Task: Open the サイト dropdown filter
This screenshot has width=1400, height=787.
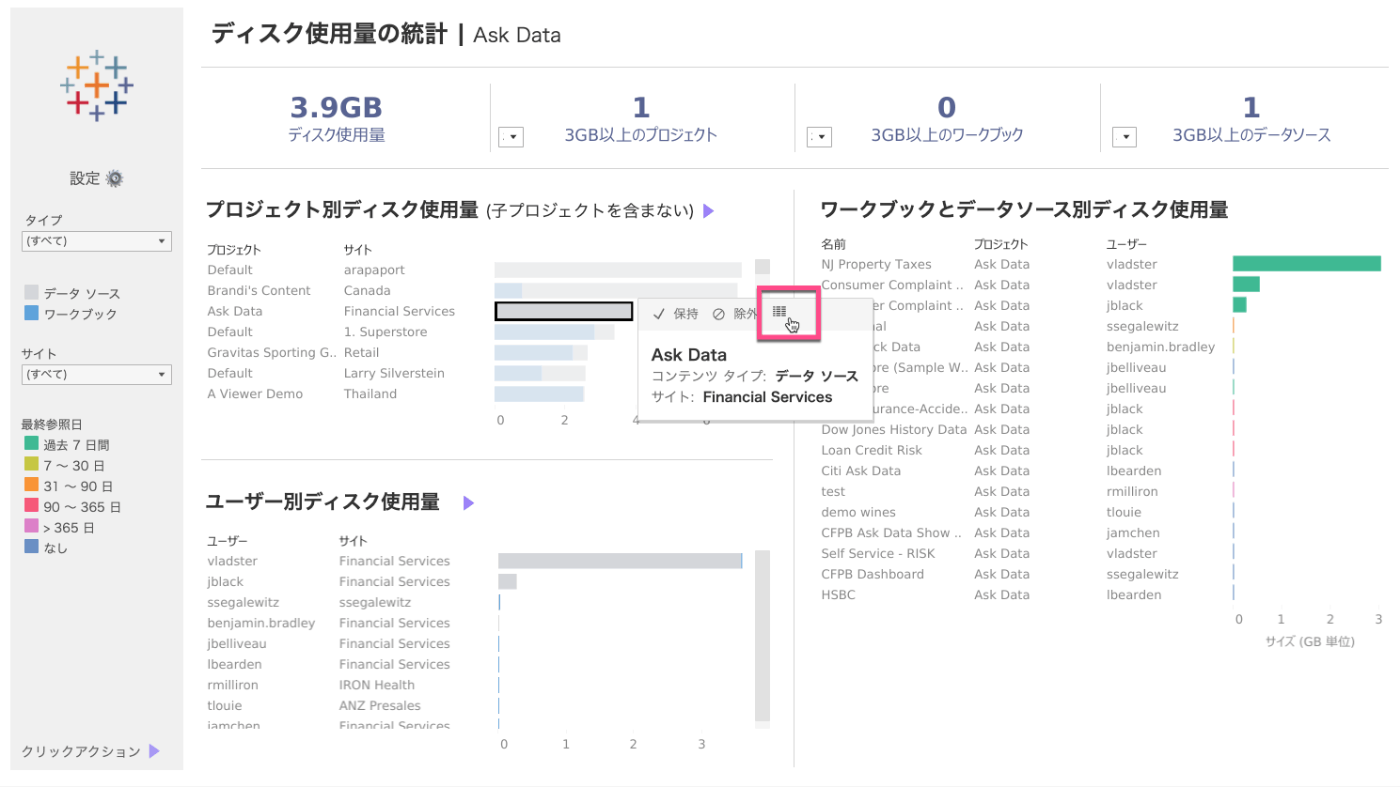Action: point(97,374)
